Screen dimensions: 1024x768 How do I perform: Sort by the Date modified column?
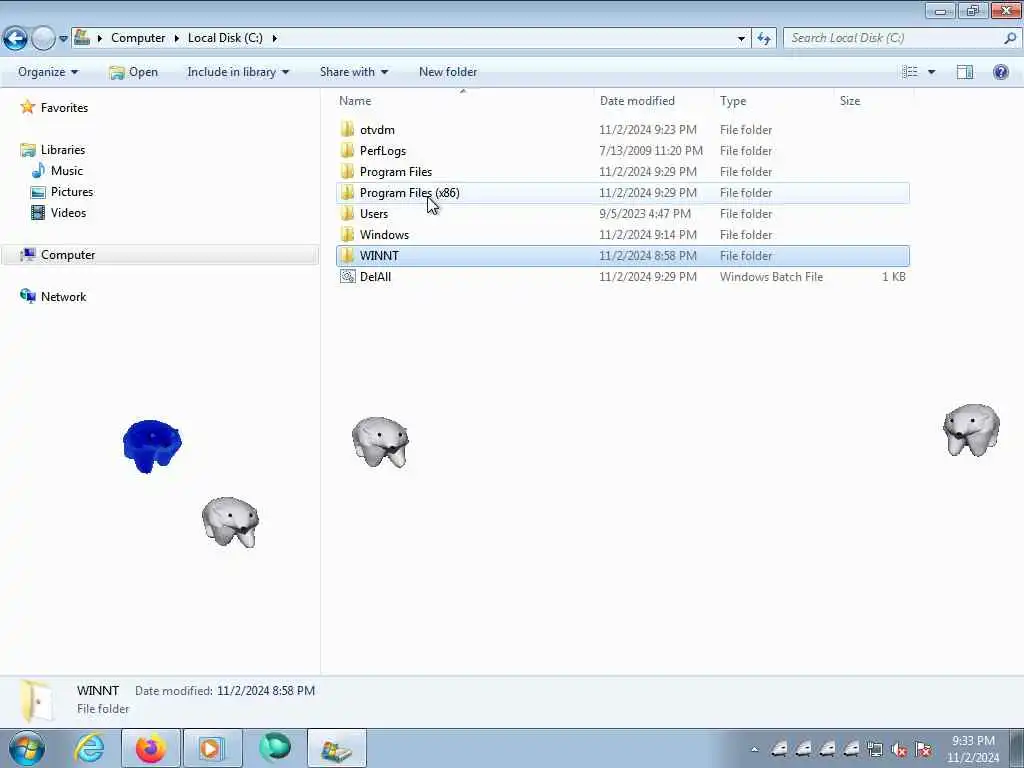coord(637,101)
